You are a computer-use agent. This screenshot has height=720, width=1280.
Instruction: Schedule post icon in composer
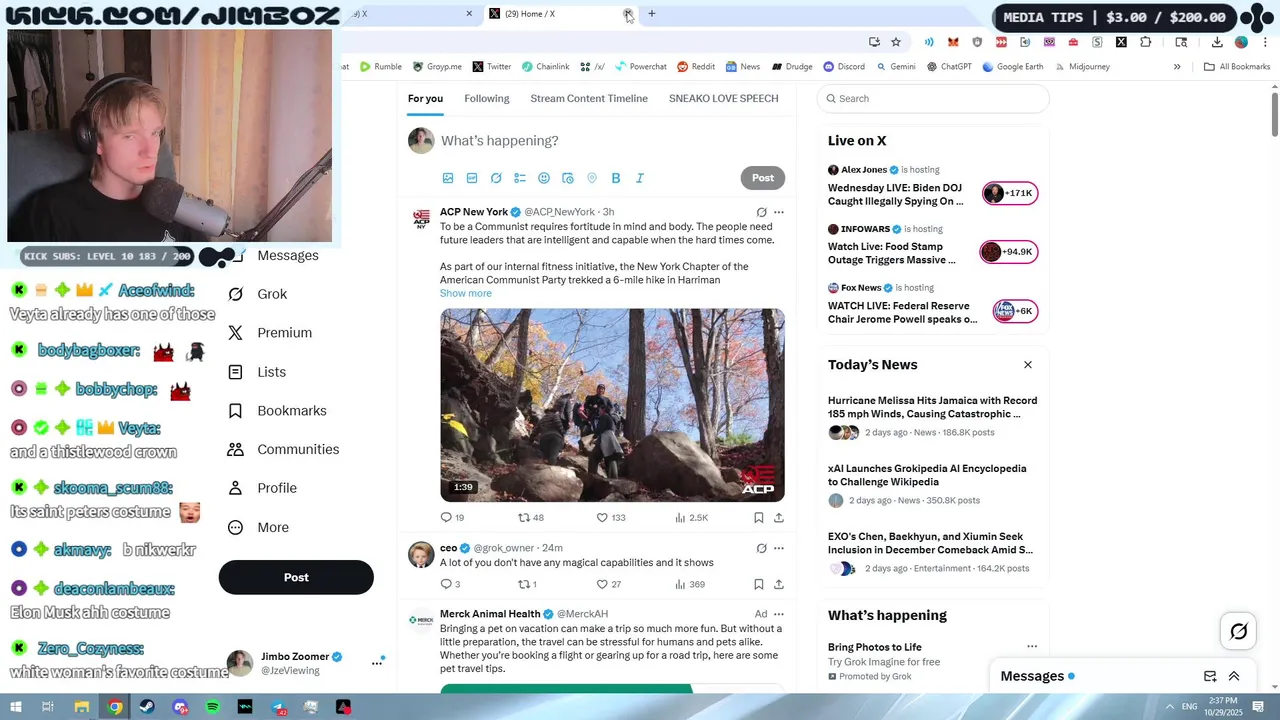click(x=568, y=178)
